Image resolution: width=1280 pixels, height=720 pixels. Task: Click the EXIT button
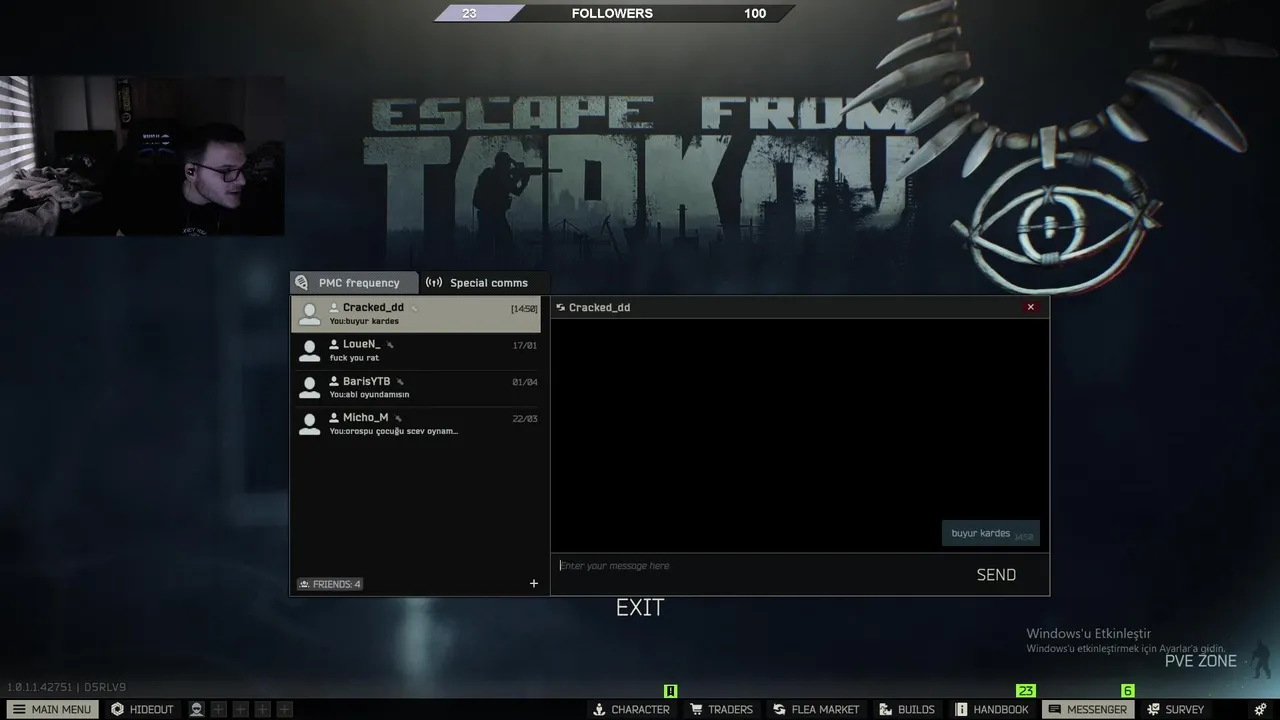640,608
